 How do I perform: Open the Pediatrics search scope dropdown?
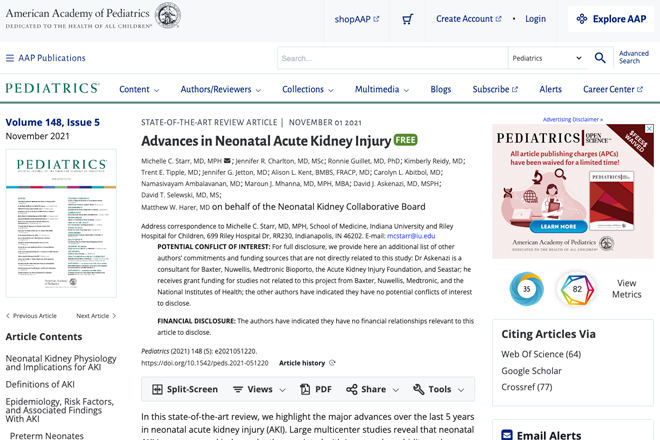point(546,58)
